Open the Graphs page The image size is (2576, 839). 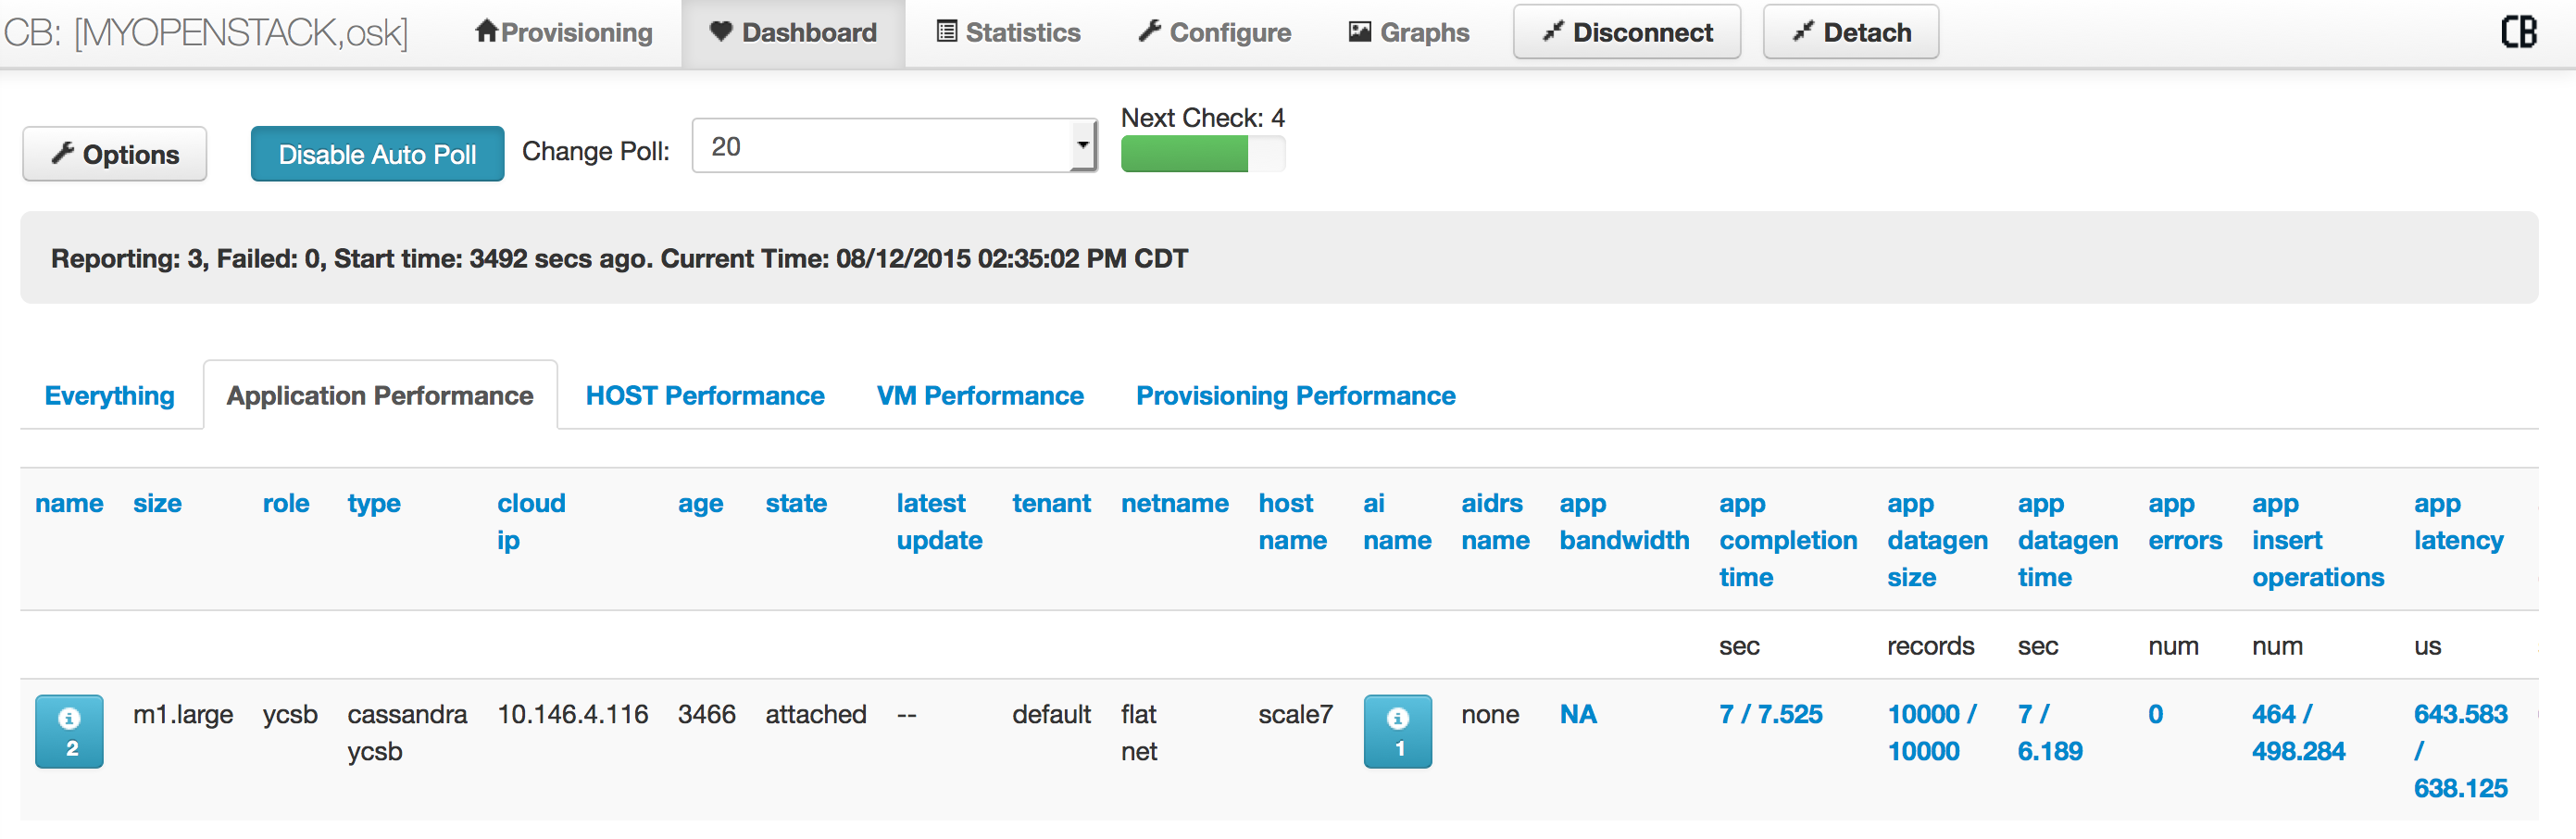coord(1409,33)
